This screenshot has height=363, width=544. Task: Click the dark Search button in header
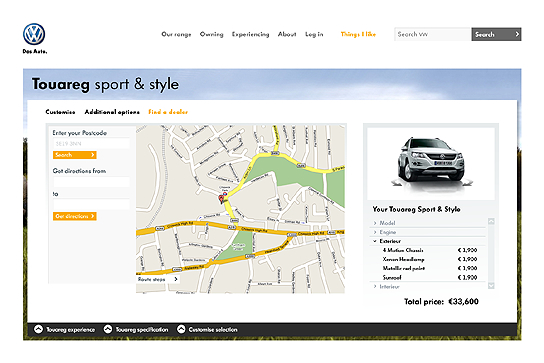coord(496,34)
